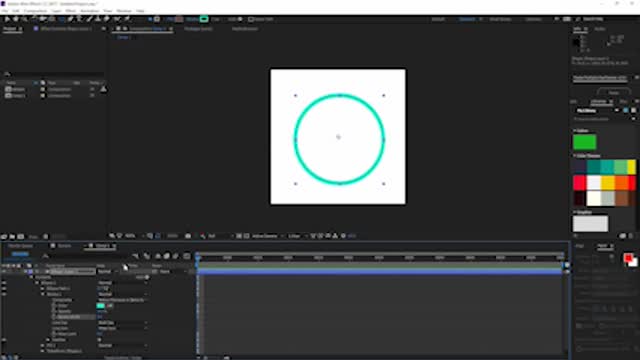Screen dimensions: 640x360
Task: Click the Color property stopwatch
Action: tap(54, 306)
